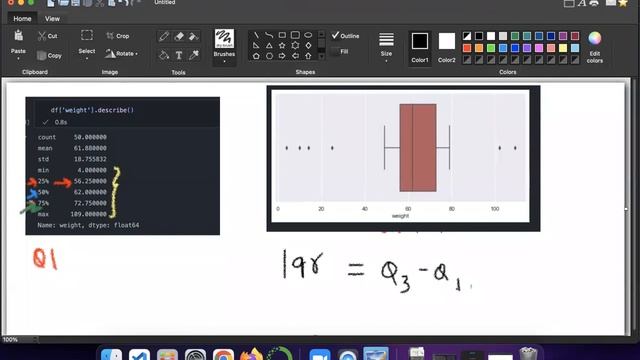Click the italic A icon in title bar
This screenshot has height=360, width=640.
pos(582,3)
